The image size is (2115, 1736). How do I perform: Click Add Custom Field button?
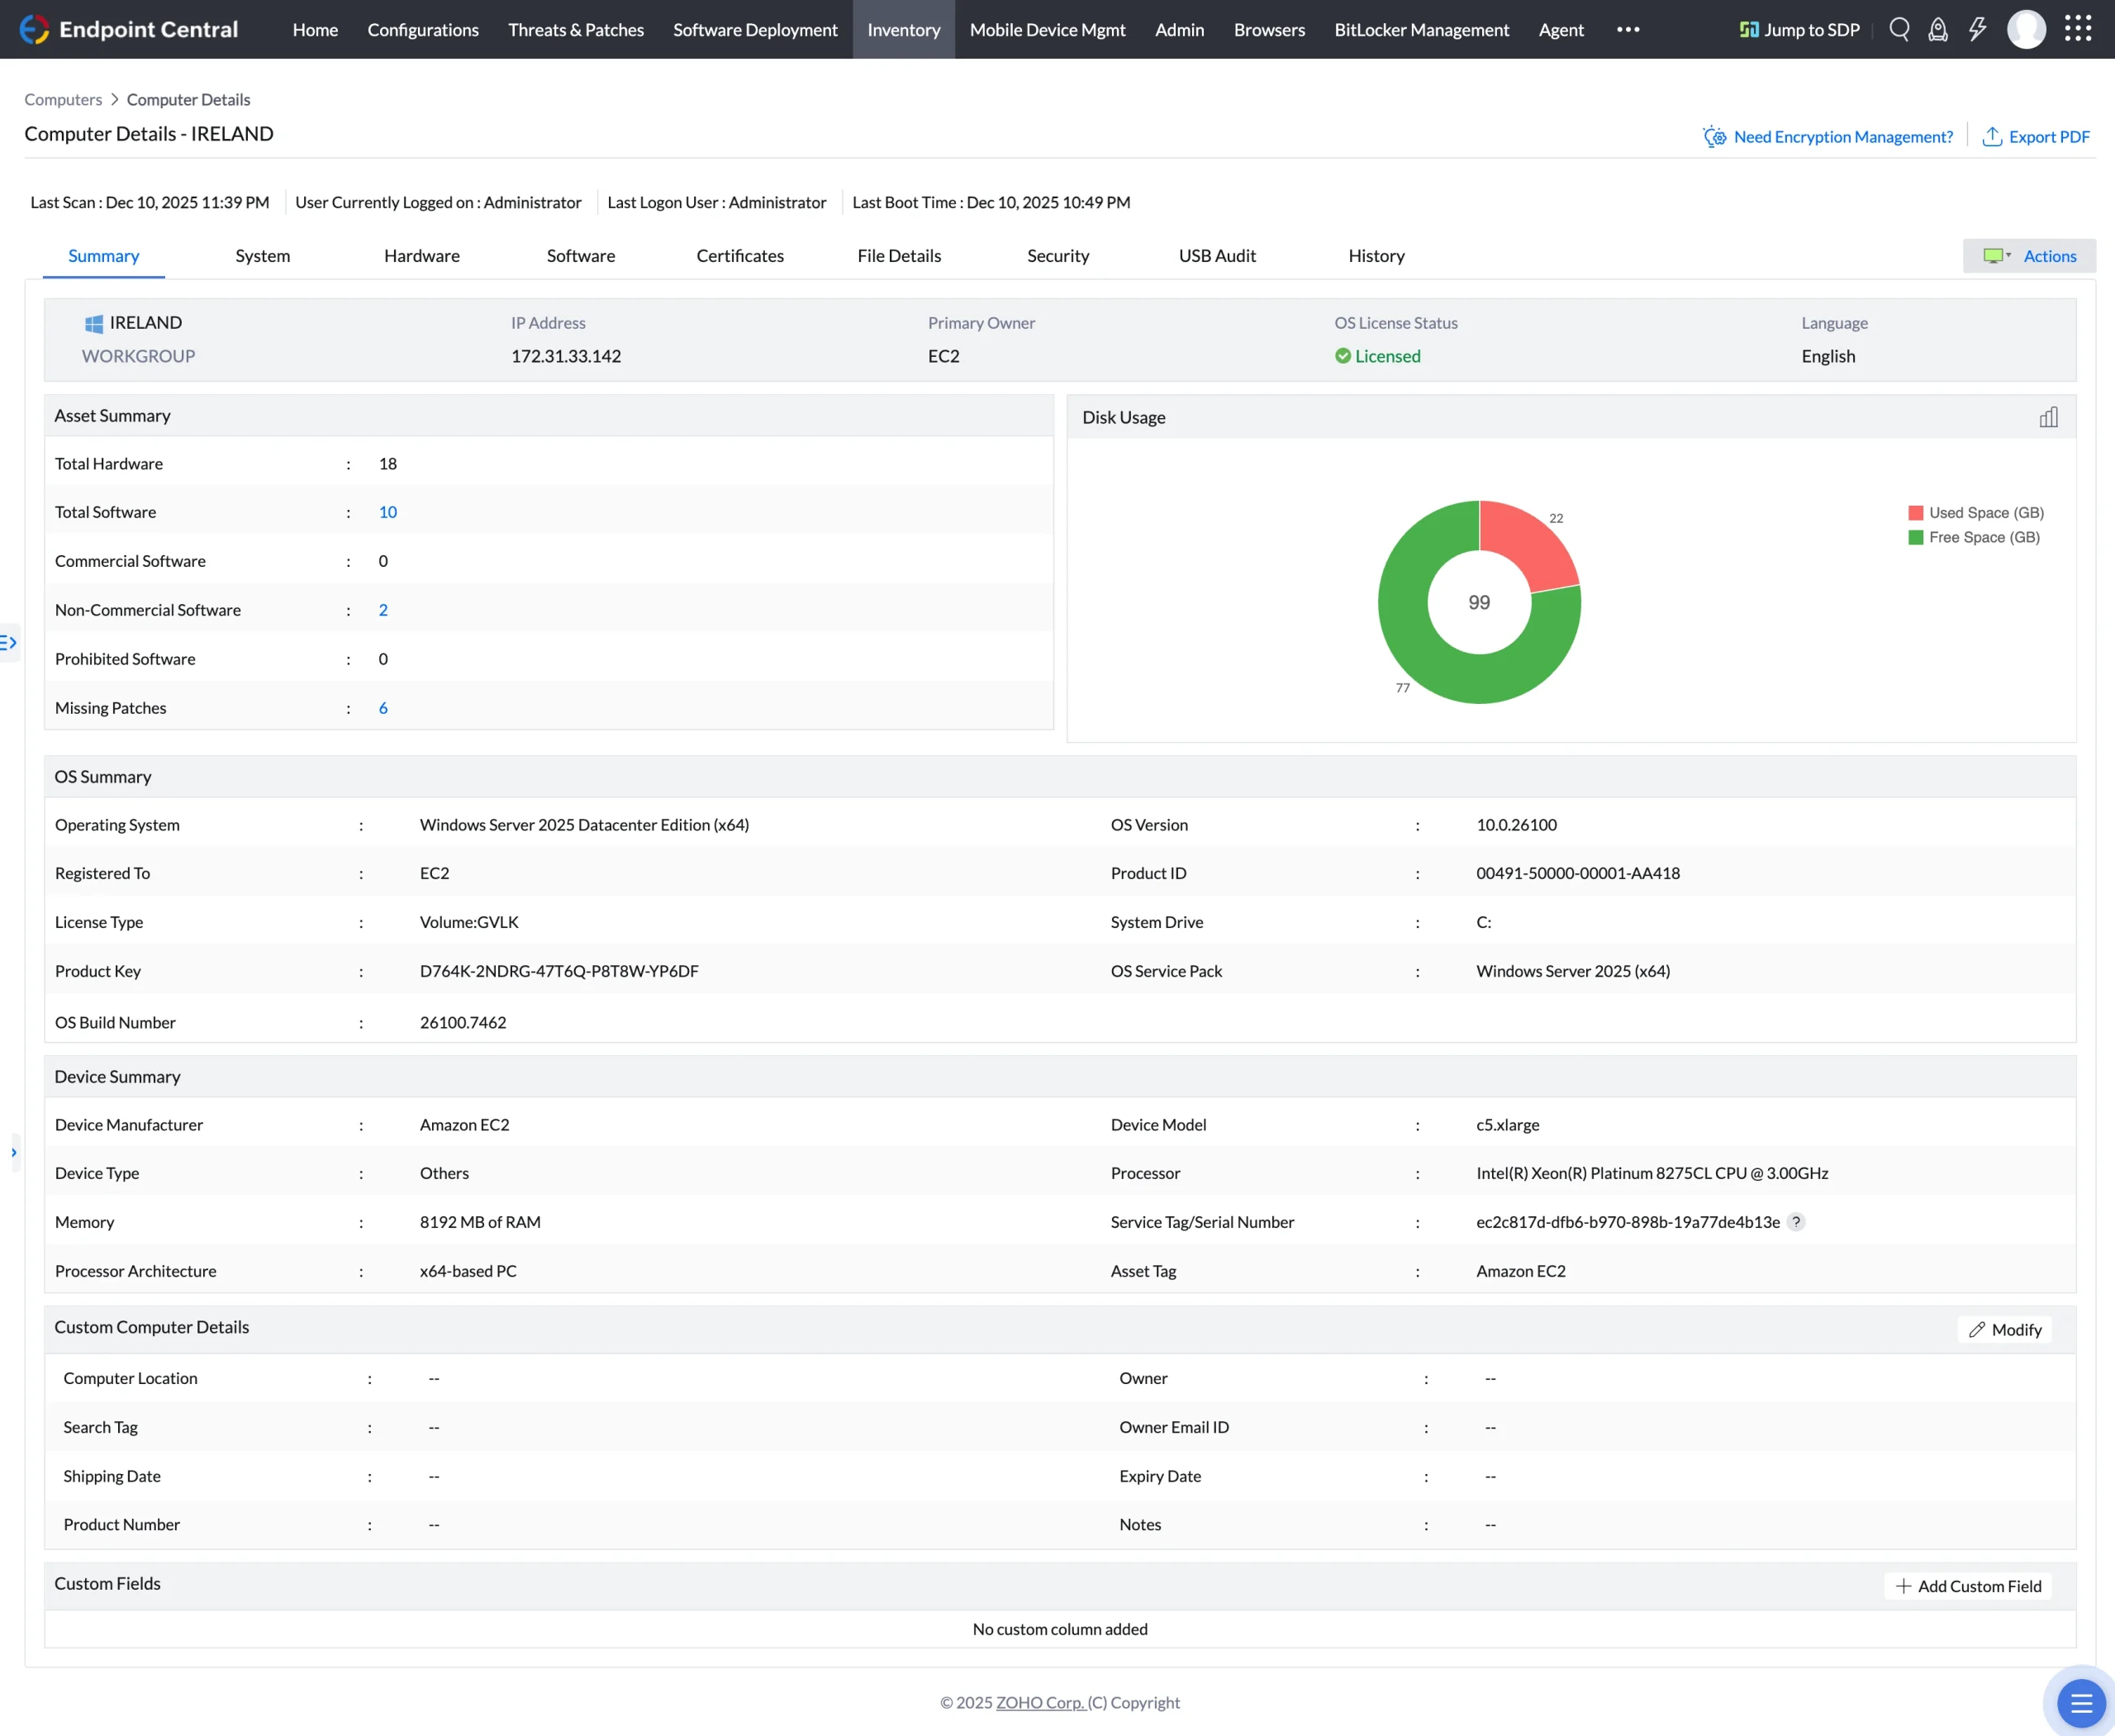click(x=1967, y=1586)
